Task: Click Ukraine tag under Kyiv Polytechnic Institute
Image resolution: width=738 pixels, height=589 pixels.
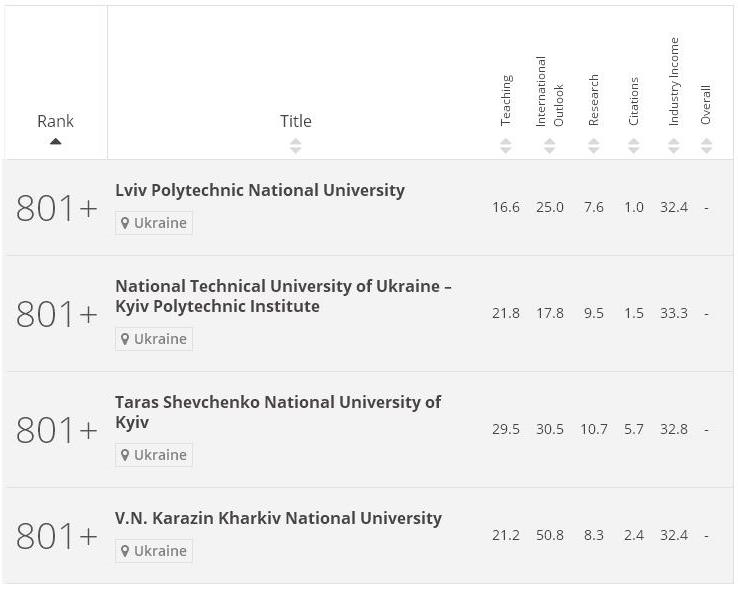Action: point(154,339)
